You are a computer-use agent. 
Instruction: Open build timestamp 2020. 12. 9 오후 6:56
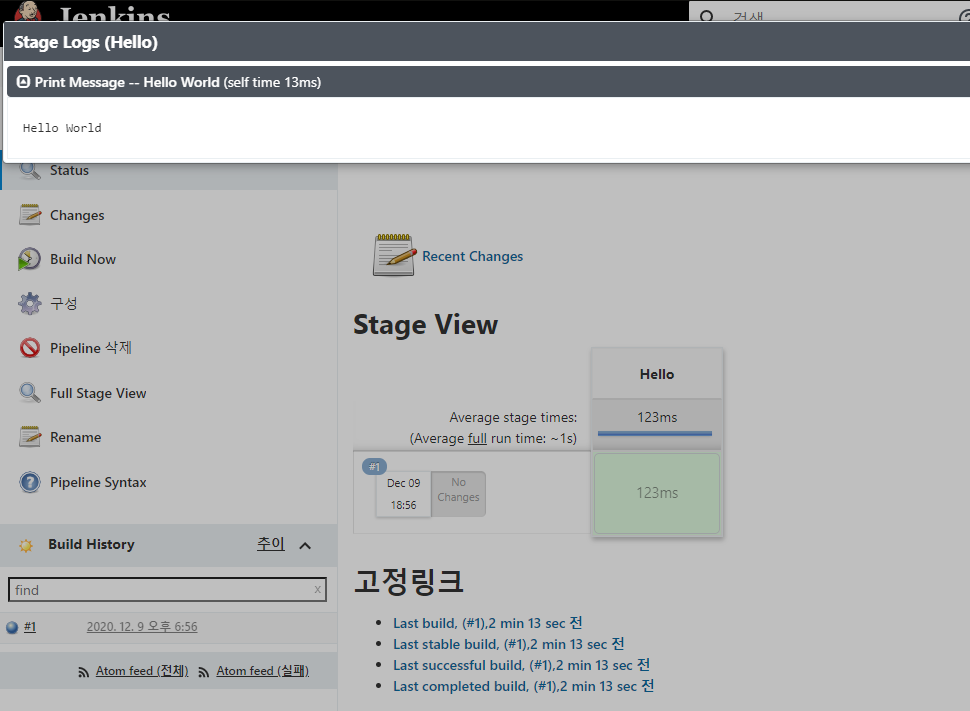(x=142, y=626)
